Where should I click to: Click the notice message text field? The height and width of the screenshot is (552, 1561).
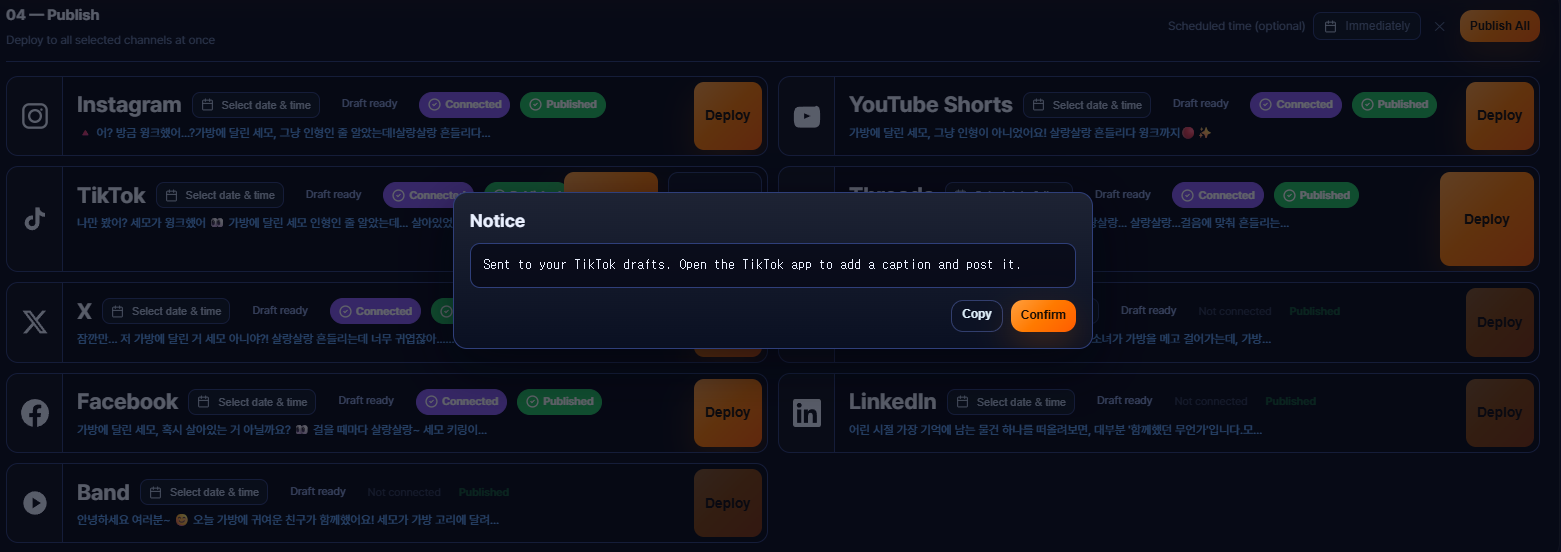click(772, 265)
